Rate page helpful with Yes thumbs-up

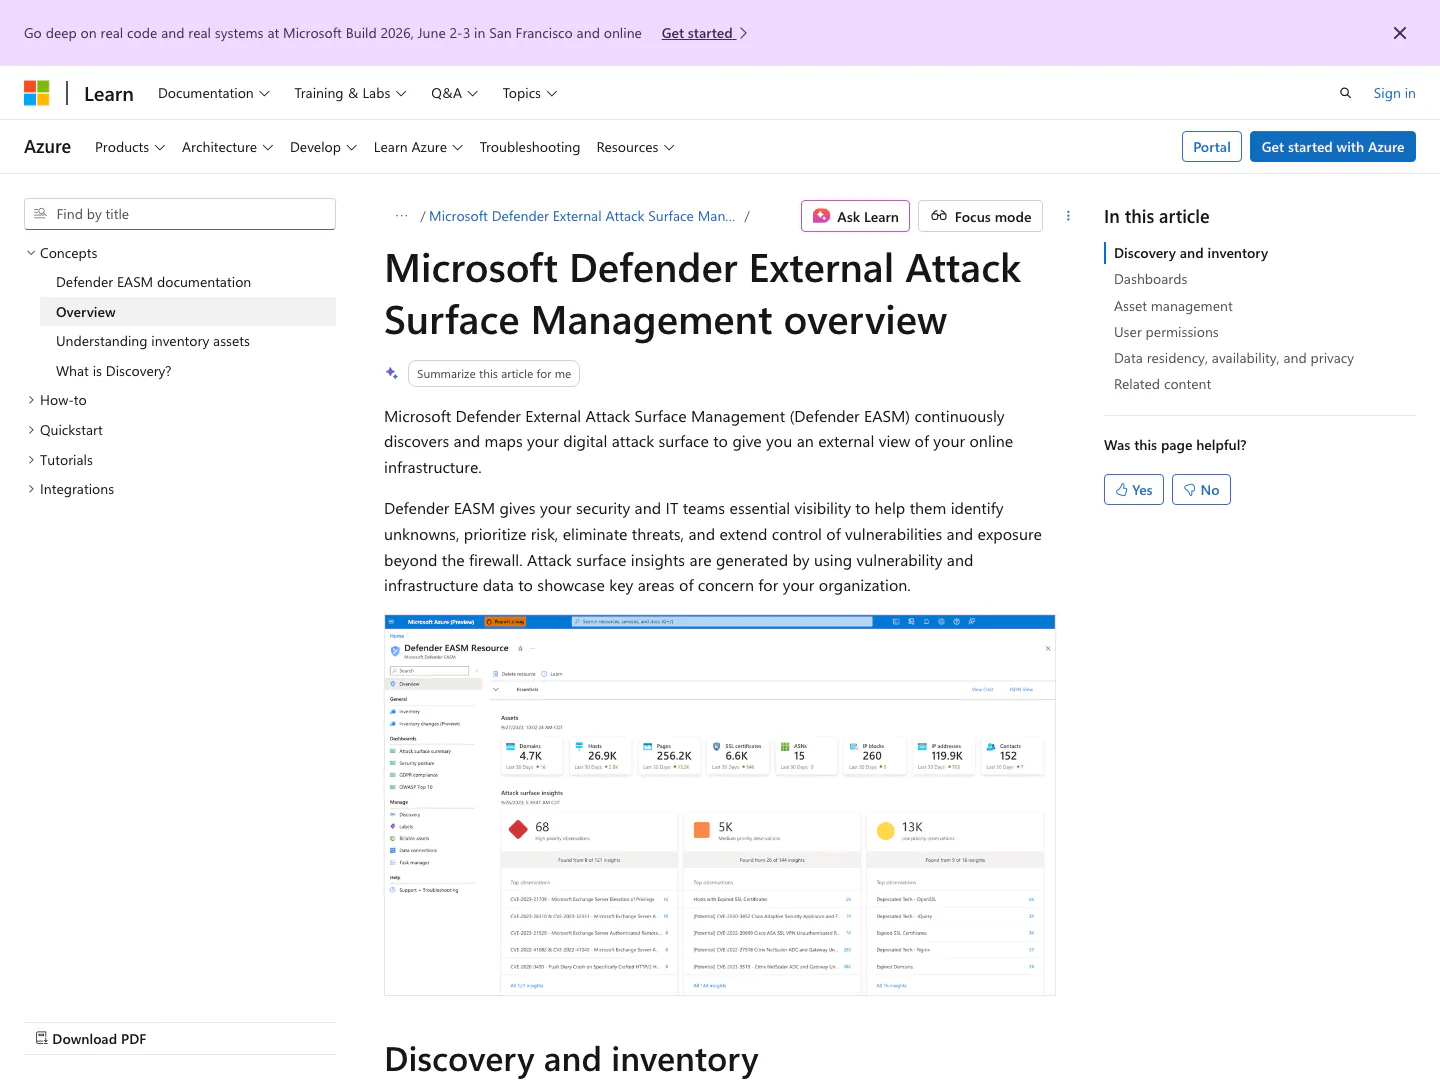pos(1133,490)
